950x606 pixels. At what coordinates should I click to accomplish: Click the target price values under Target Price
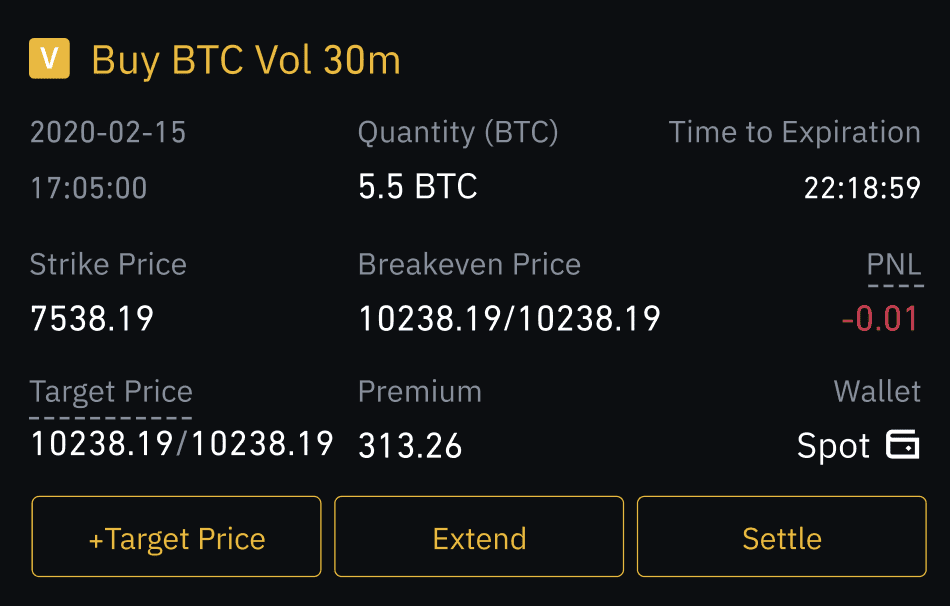(x=182, y=443)
